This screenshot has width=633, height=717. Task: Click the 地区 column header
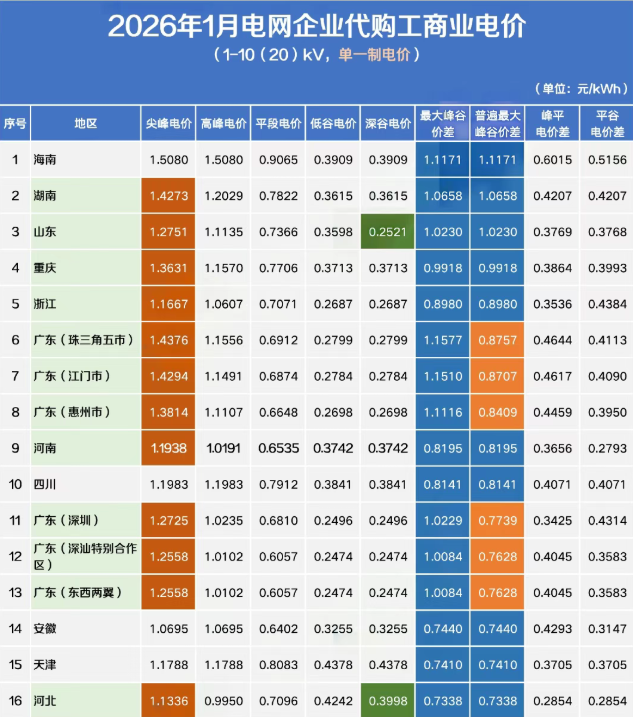pyautogui.click(x=86, y=123)
